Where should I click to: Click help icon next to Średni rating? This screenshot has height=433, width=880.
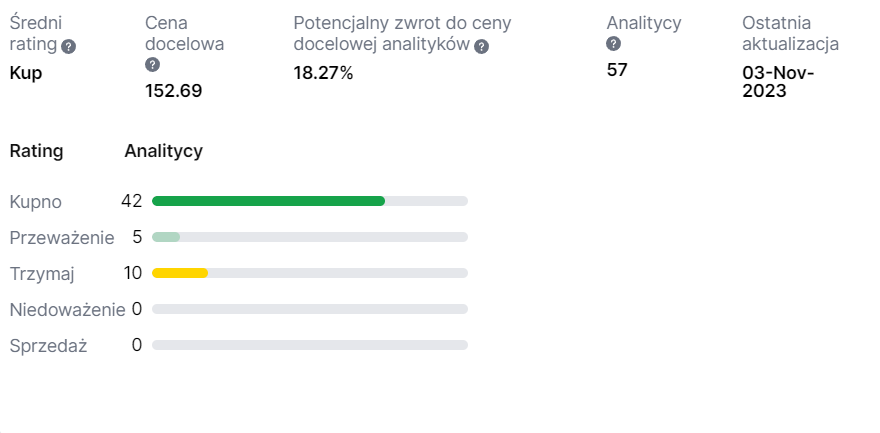tap(69, 46)
